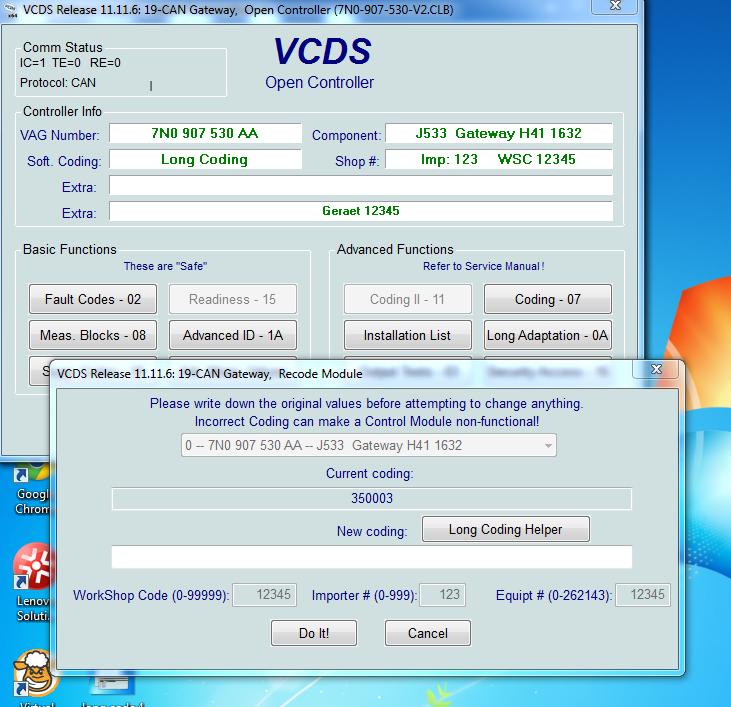Close the Open Controller window
731x707 pixels.
click(615, 6)
